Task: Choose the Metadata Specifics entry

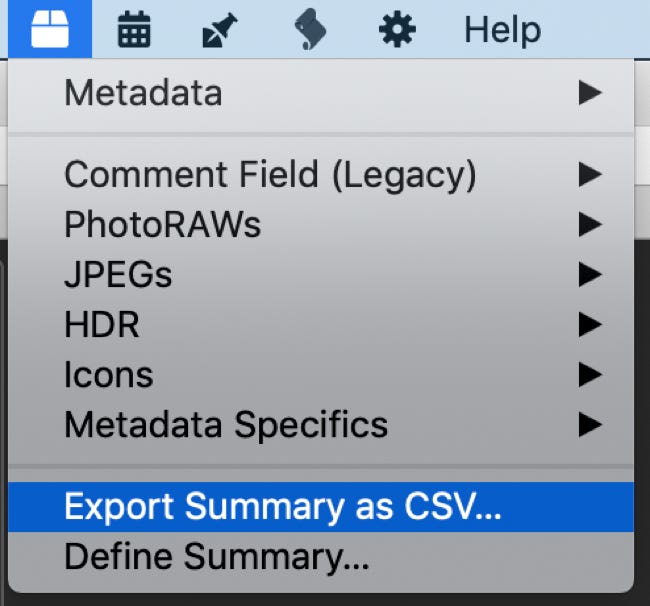Action: [x=226, y=425]
